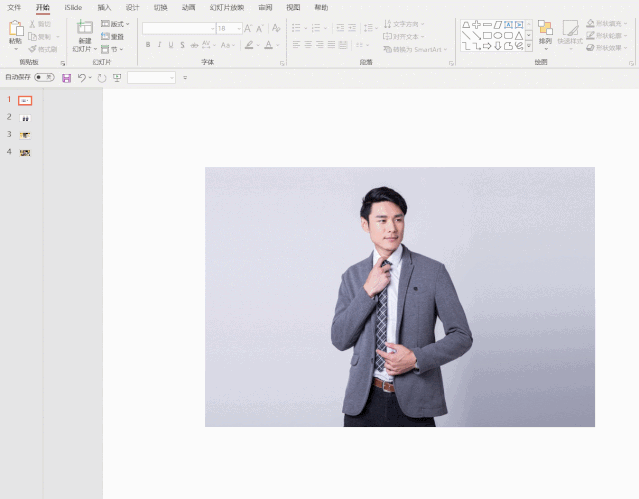Select slide 3 thumbnail
This screenshot has width=639, height=499.
25,135
